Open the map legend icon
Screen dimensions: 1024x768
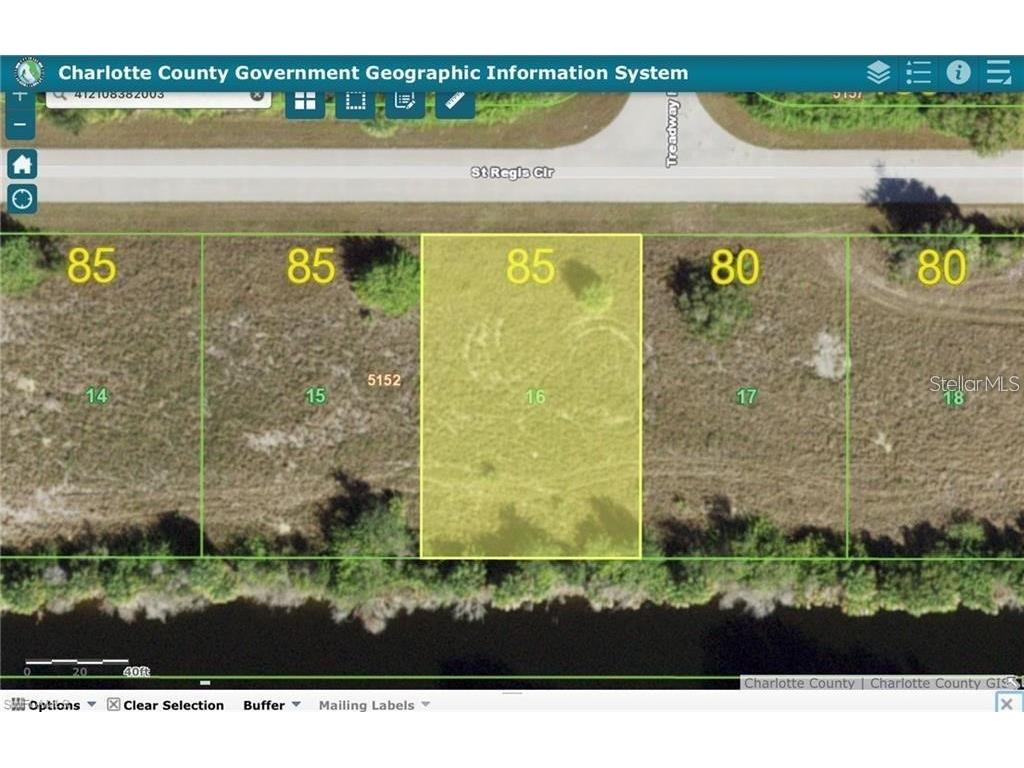pyautogui.click(x=918, y=72)
